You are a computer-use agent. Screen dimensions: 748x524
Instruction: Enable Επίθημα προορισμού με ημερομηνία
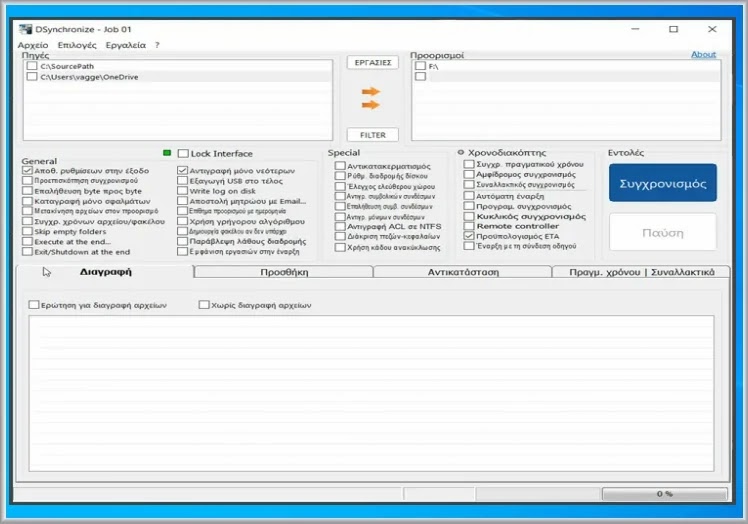pyautogui.click(x=182, y=211)
